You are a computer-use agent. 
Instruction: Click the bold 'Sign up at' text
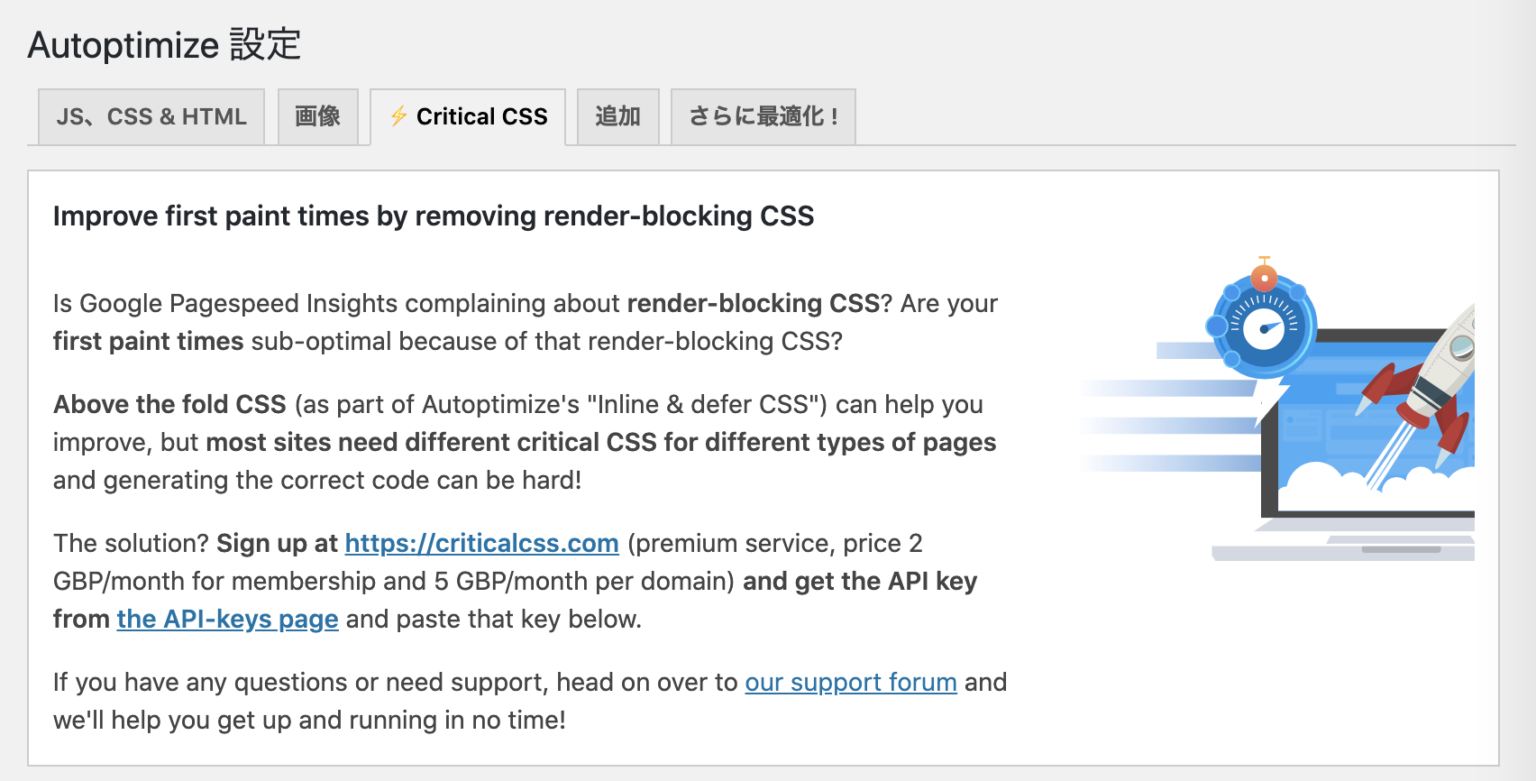(277, 543)
